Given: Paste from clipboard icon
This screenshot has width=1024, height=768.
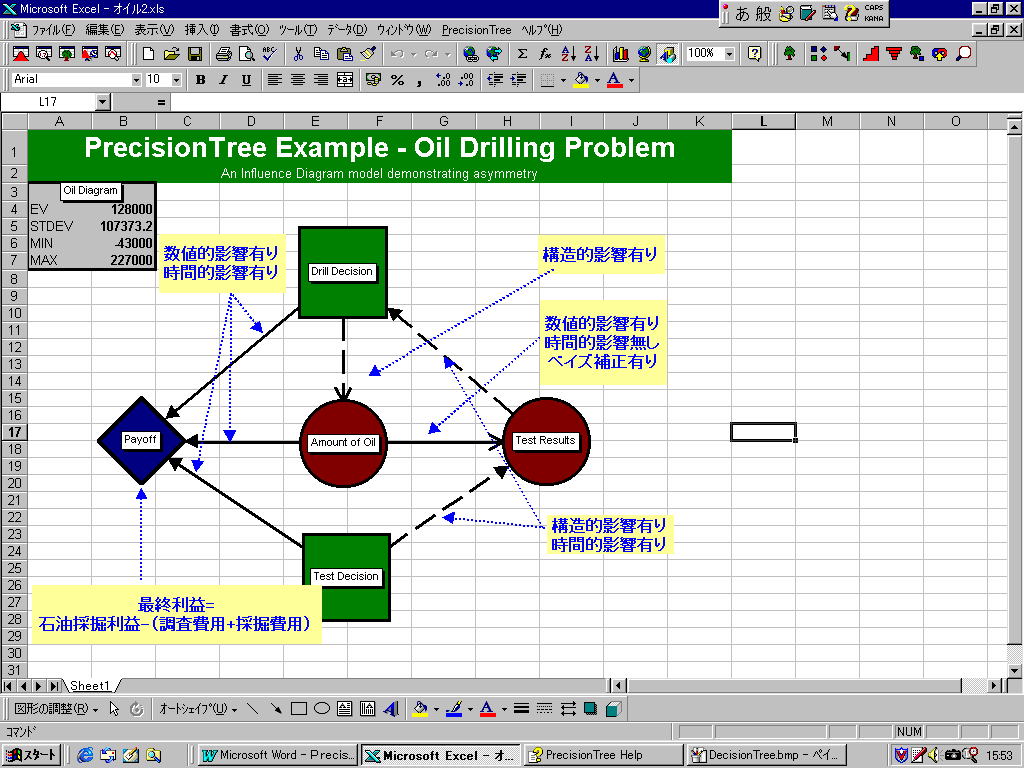Looking at the screenshot, I should point(344,54).
